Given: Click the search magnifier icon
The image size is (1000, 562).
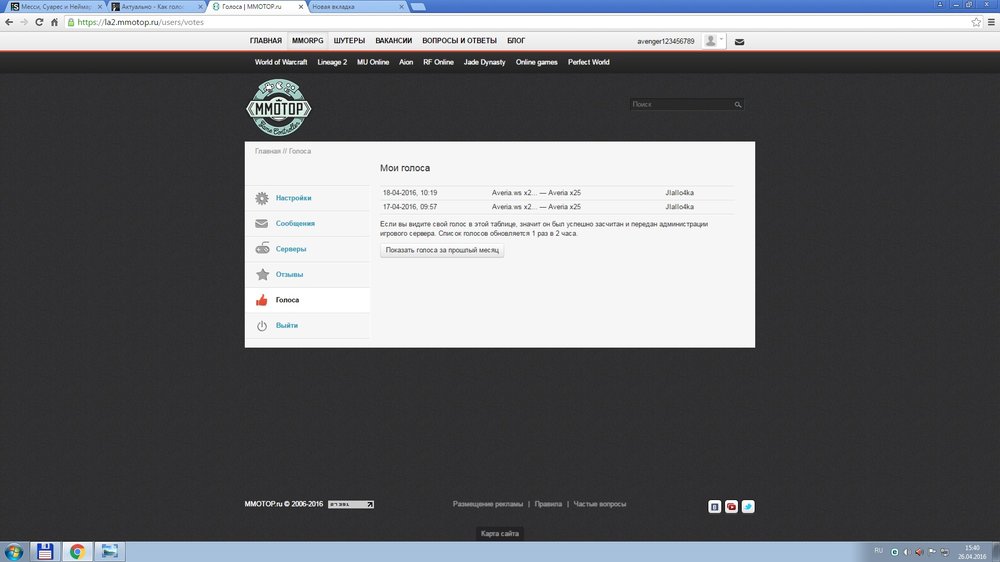Looking at the screenshot, I should pyautogui.click(x=738, y=104).
